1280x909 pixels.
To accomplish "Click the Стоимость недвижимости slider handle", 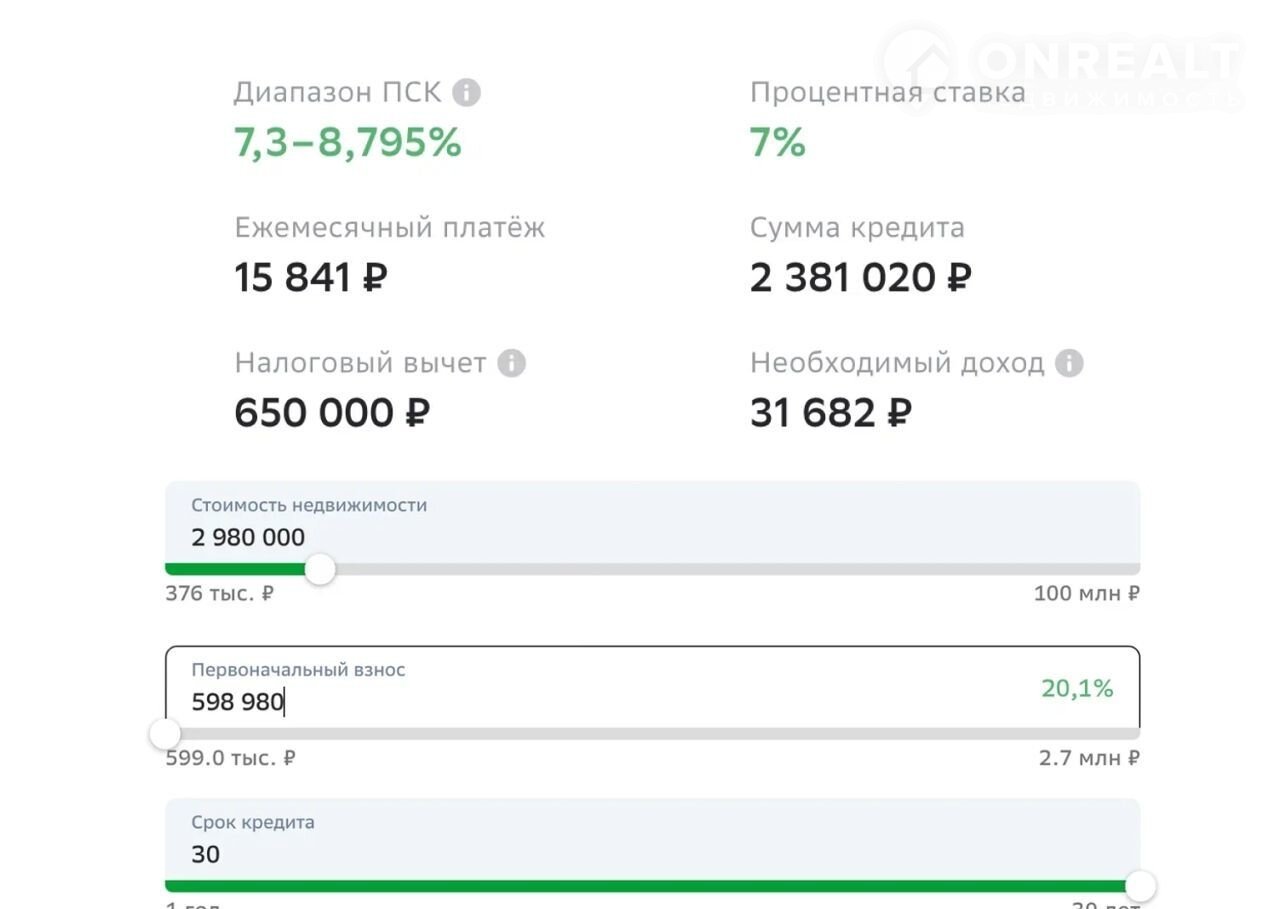I will 320,570.
